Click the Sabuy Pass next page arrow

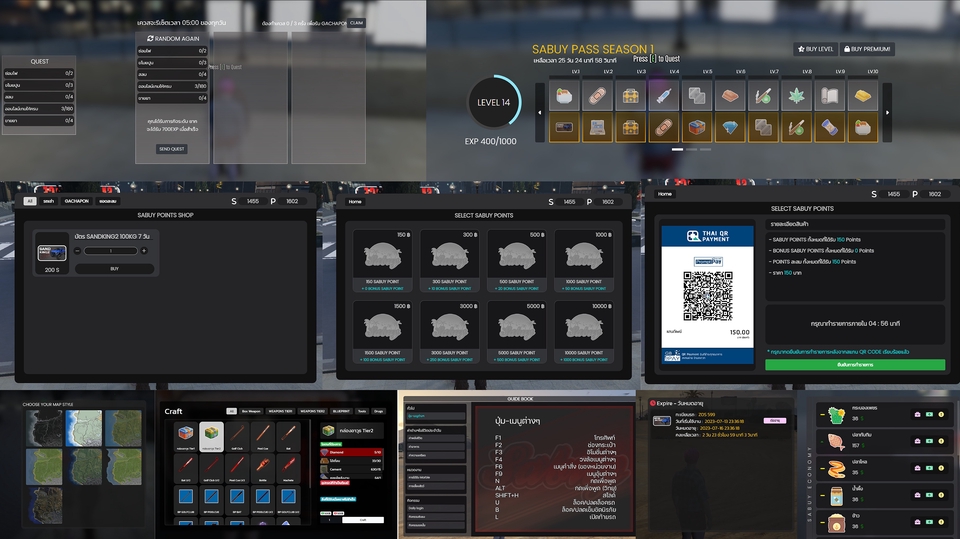[887, 112]
